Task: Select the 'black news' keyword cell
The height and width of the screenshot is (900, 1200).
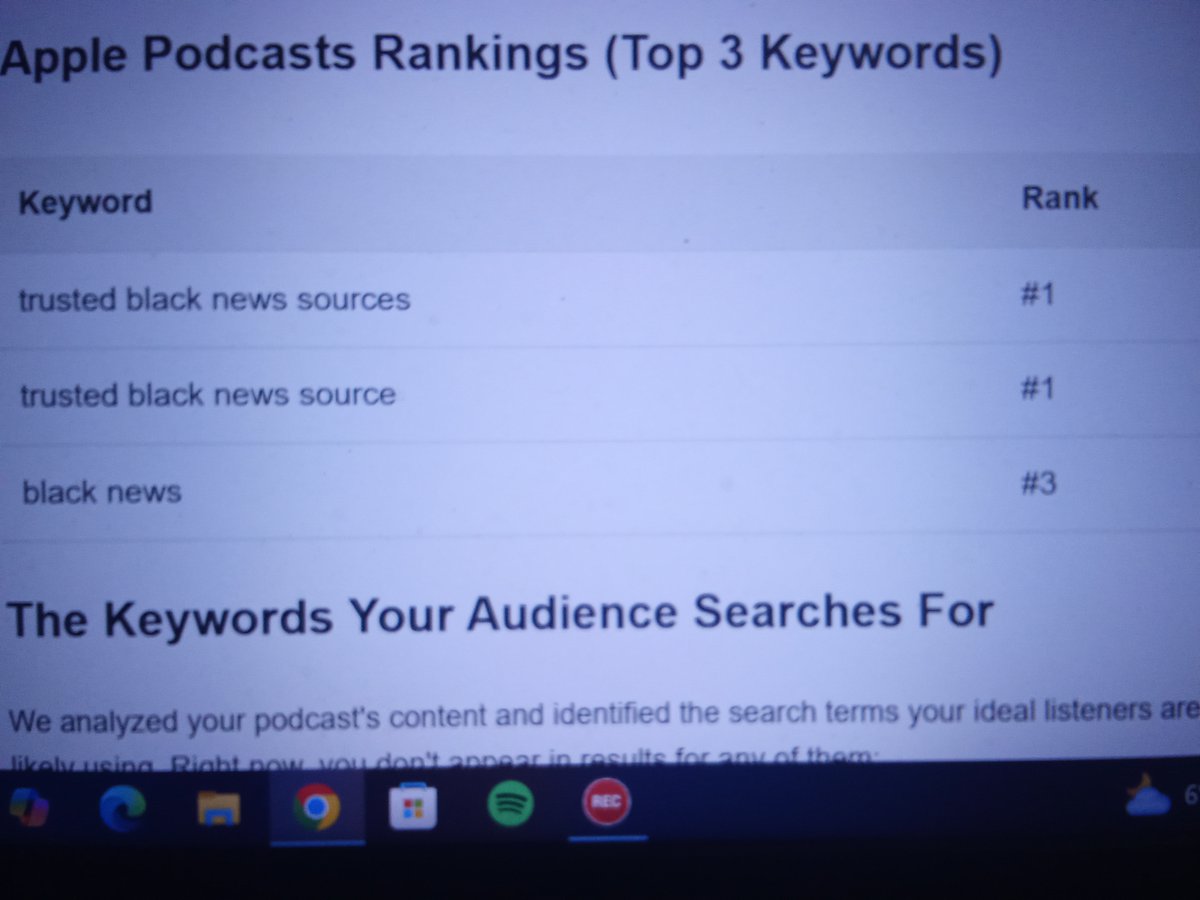Action: [102, 492]
